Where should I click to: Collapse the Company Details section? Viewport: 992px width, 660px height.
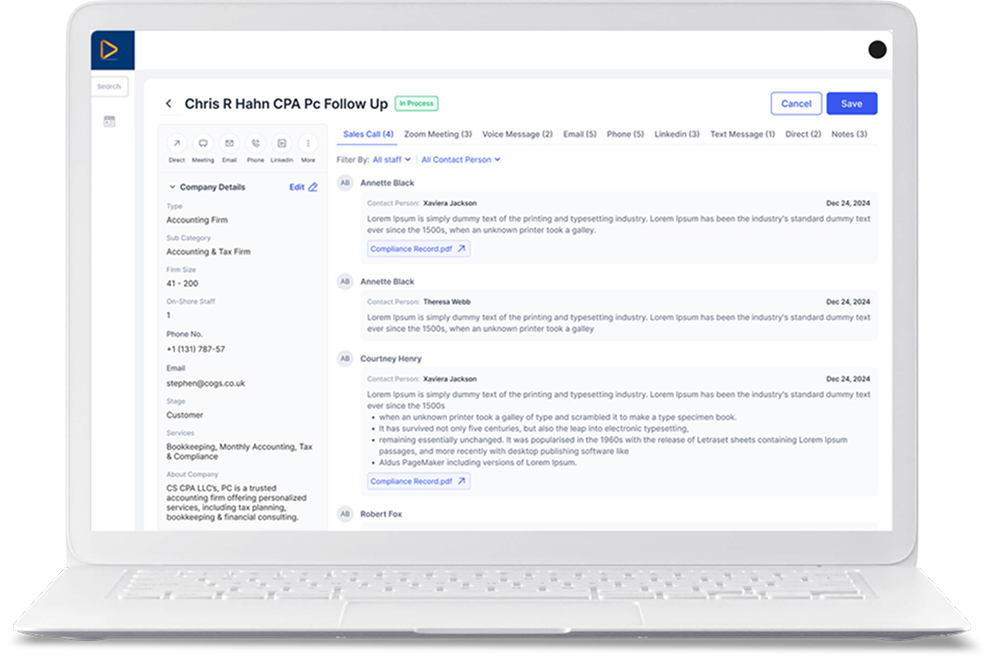(x=172, y=187)
